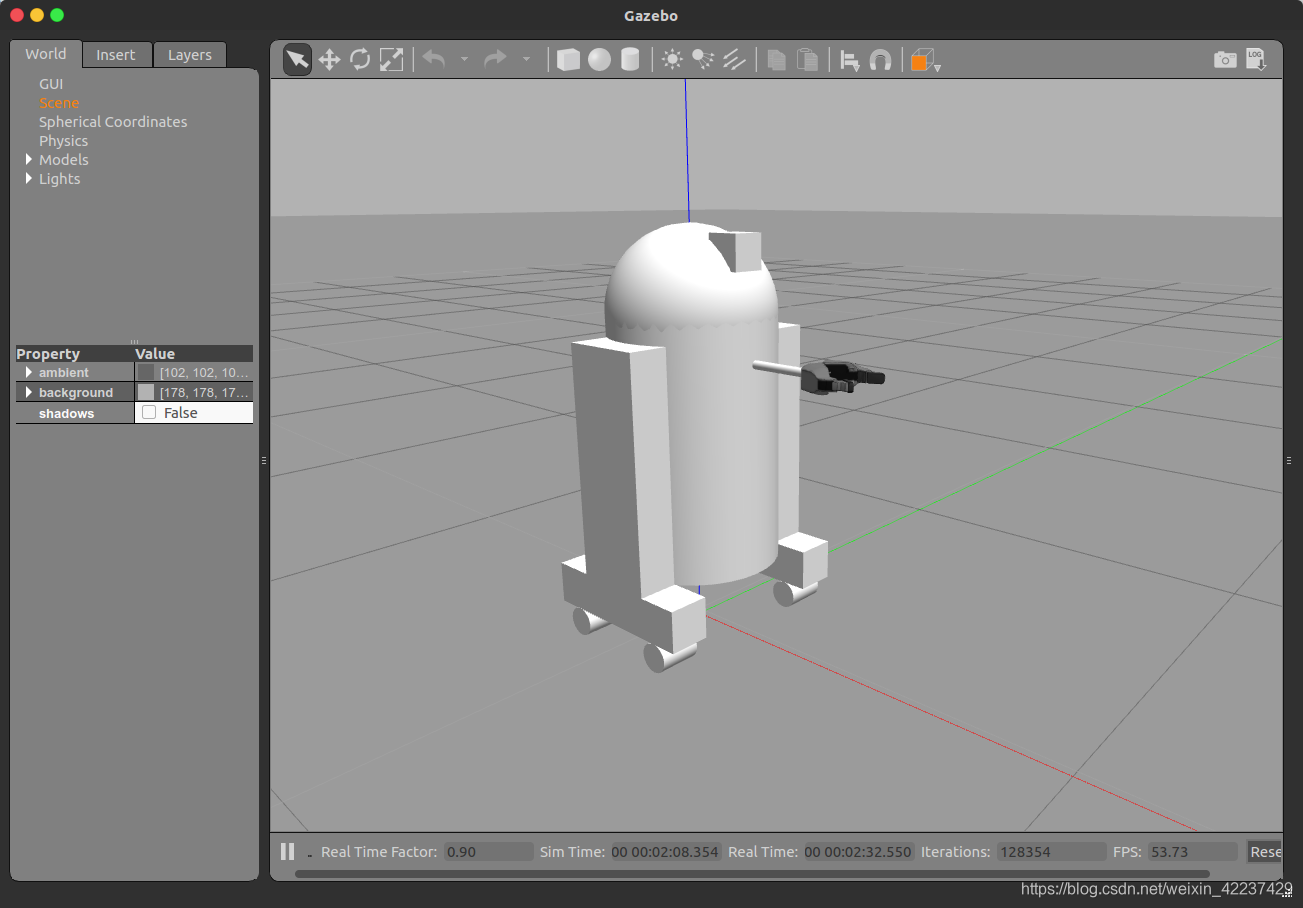Click the Iterations value field
The width and height of the screenshot is (1303, 908).
[x=1051, y=852]
